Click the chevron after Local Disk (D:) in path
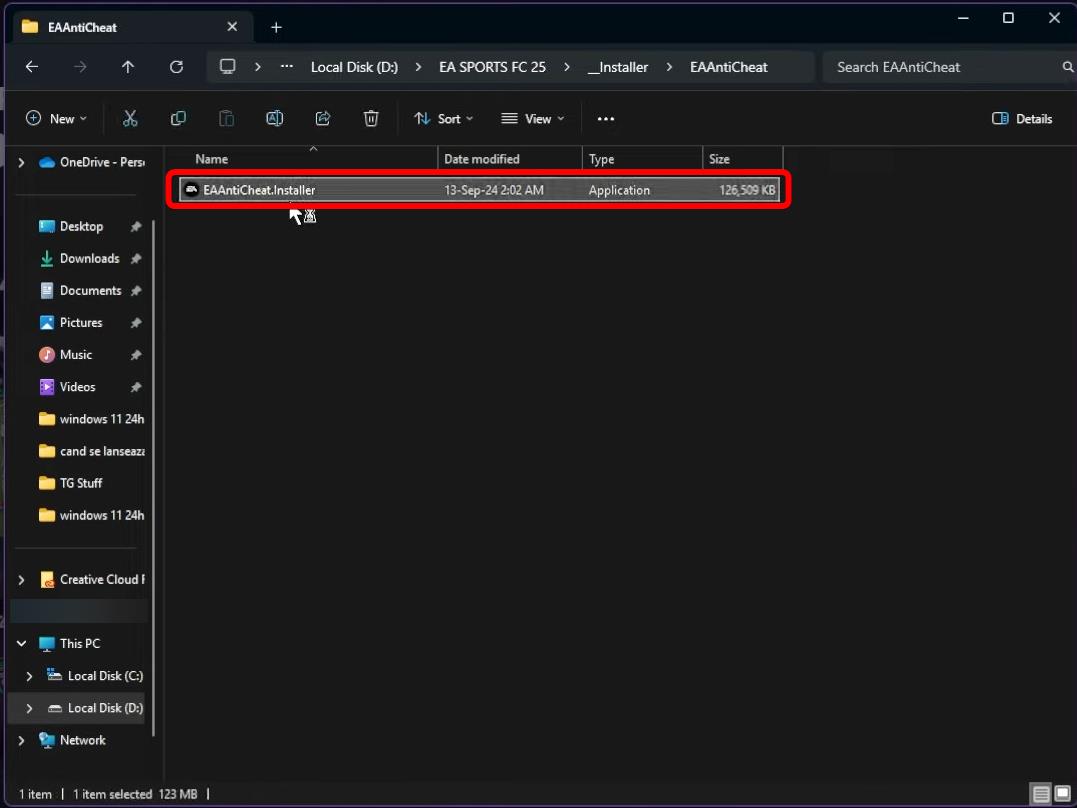Image resolution: width=1077 pixels, height=808 pixels. point(418,67)
